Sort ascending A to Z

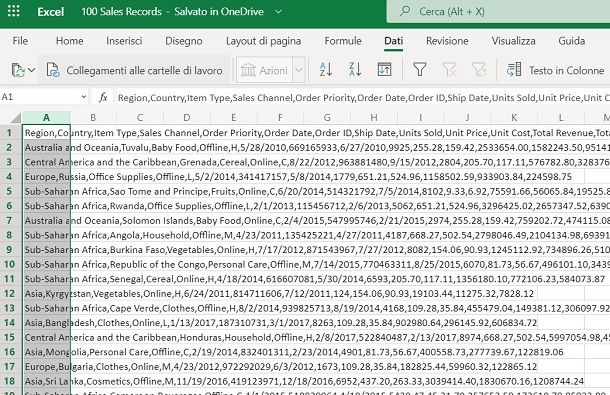click(x=326, y=70)
